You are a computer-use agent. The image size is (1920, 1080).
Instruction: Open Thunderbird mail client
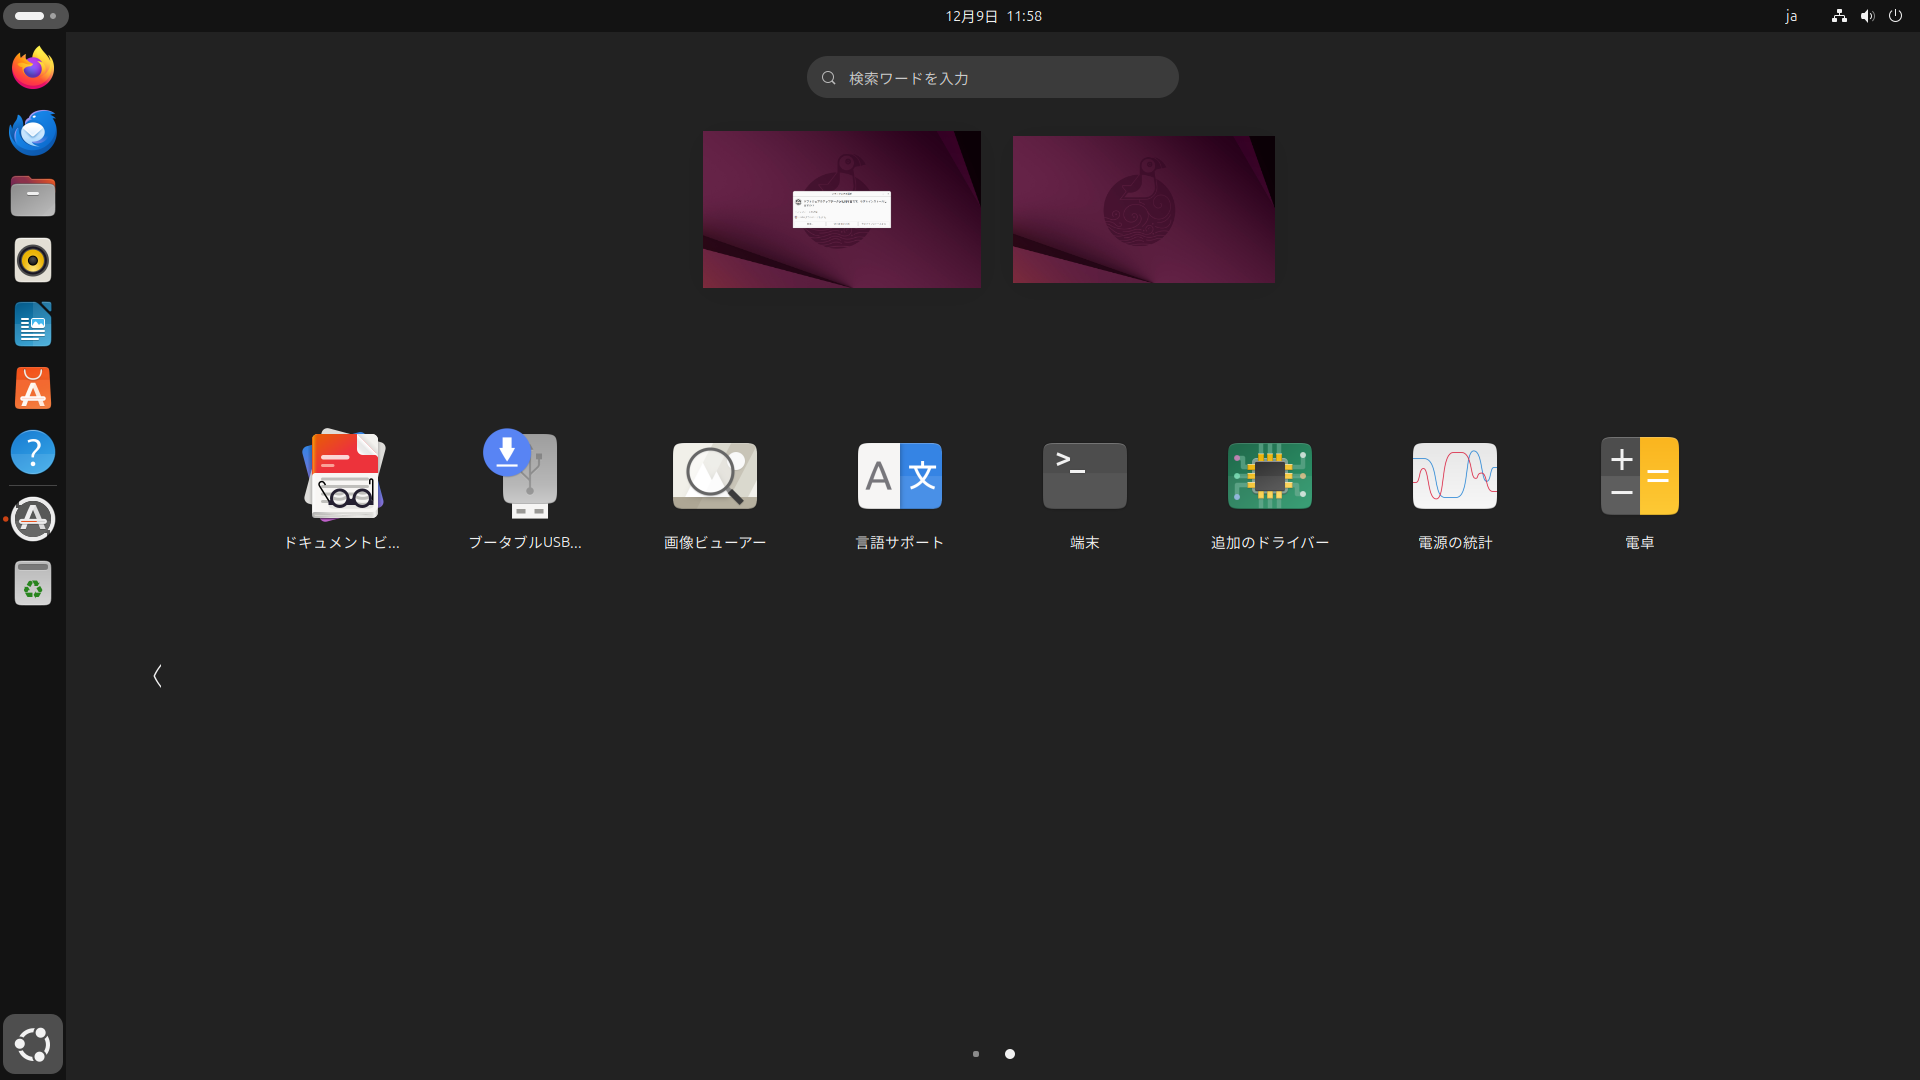tap(33, 131)
